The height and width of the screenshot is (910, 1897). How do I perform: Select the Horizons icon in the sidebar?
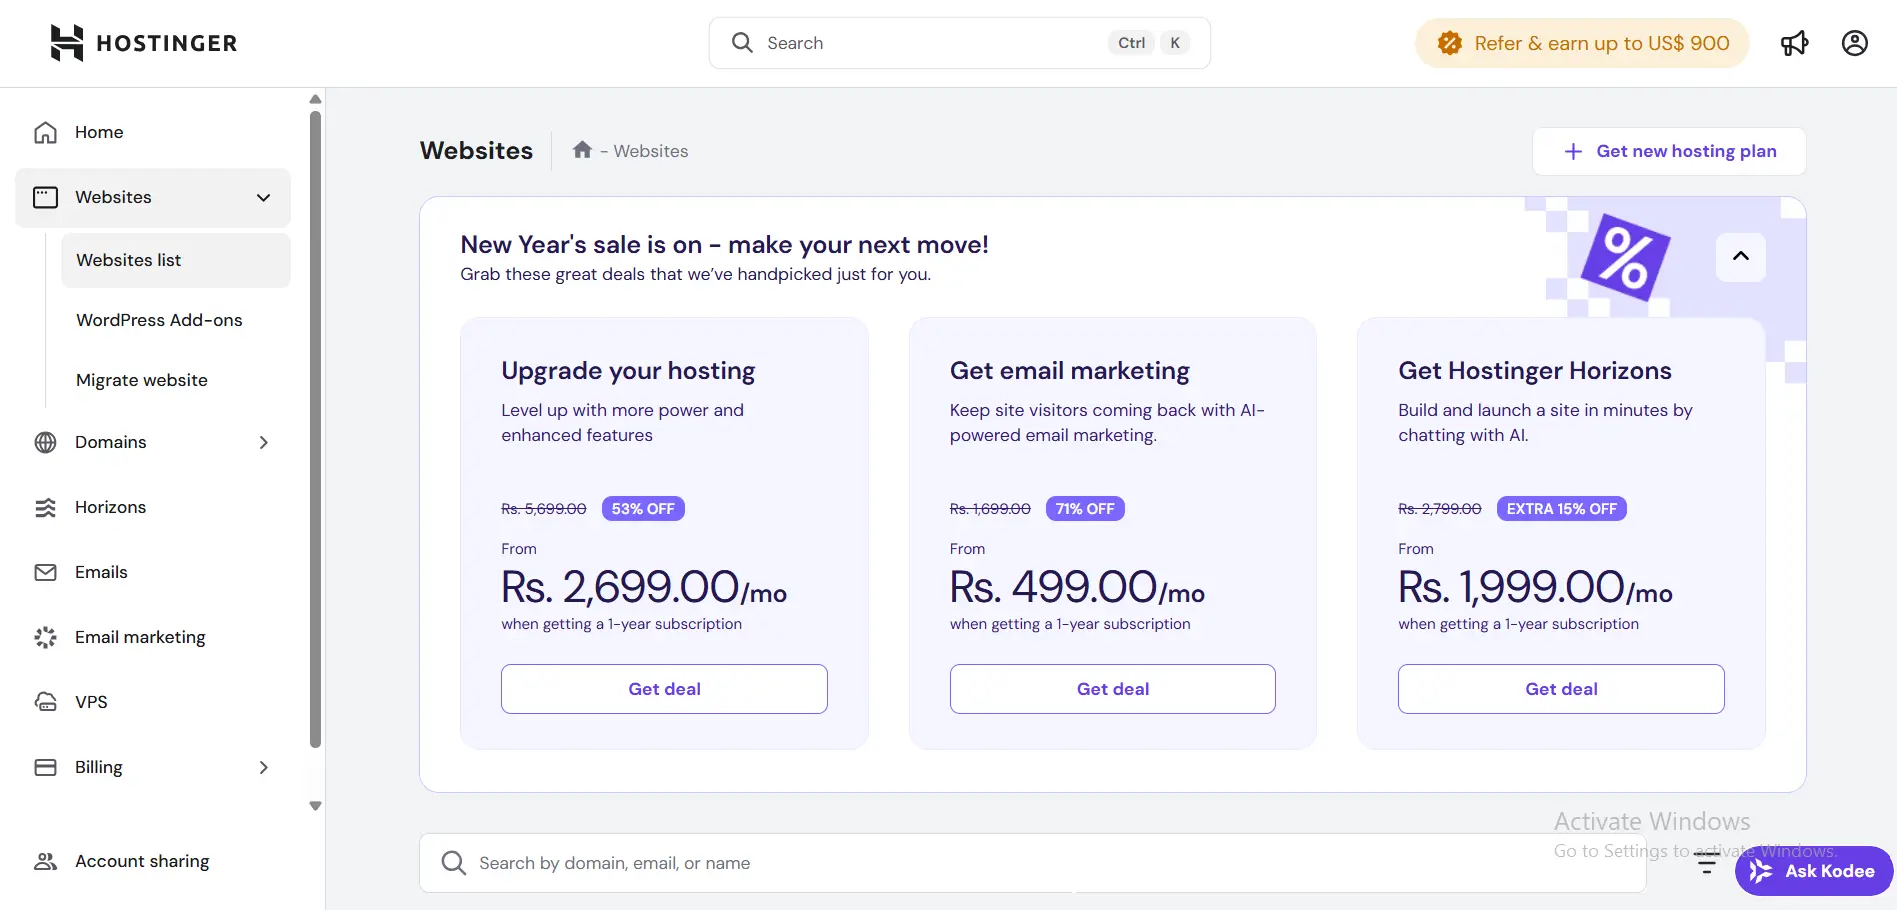click(x=45, y=507)
